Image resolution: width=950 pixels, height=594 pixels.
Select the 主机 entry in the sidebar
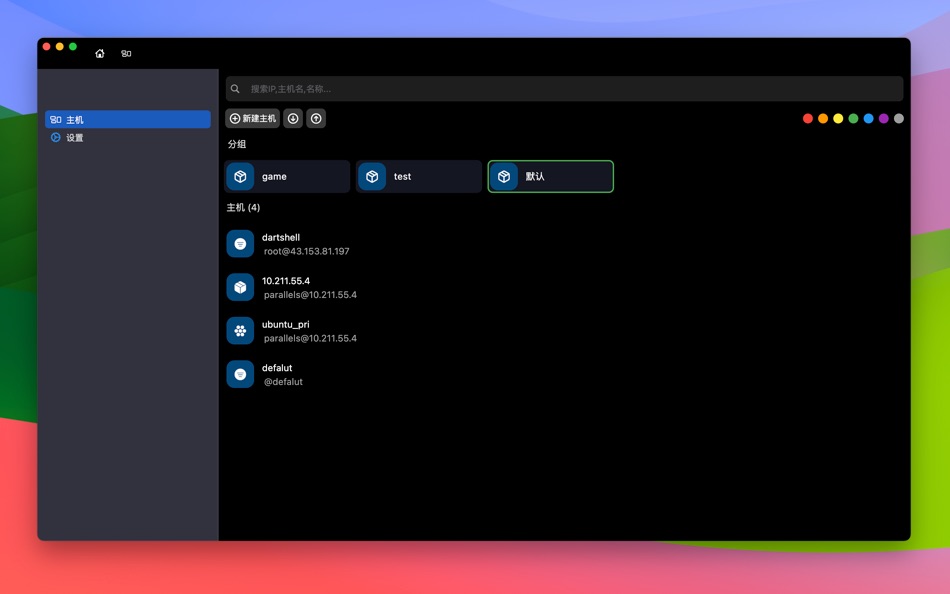coord(127,119)
